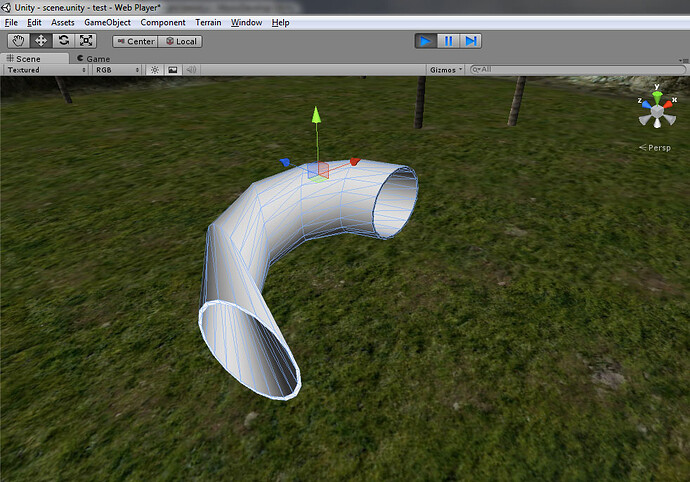Step forward one frame
The height and width of the screenshot is (482, 690).
(x=470, y=41)
